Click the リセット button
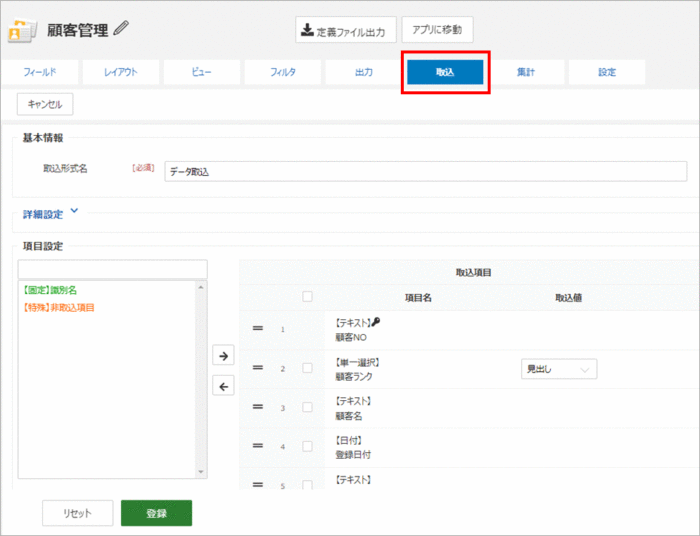Viewport: 700px width, 536px height. click(78, 513)
